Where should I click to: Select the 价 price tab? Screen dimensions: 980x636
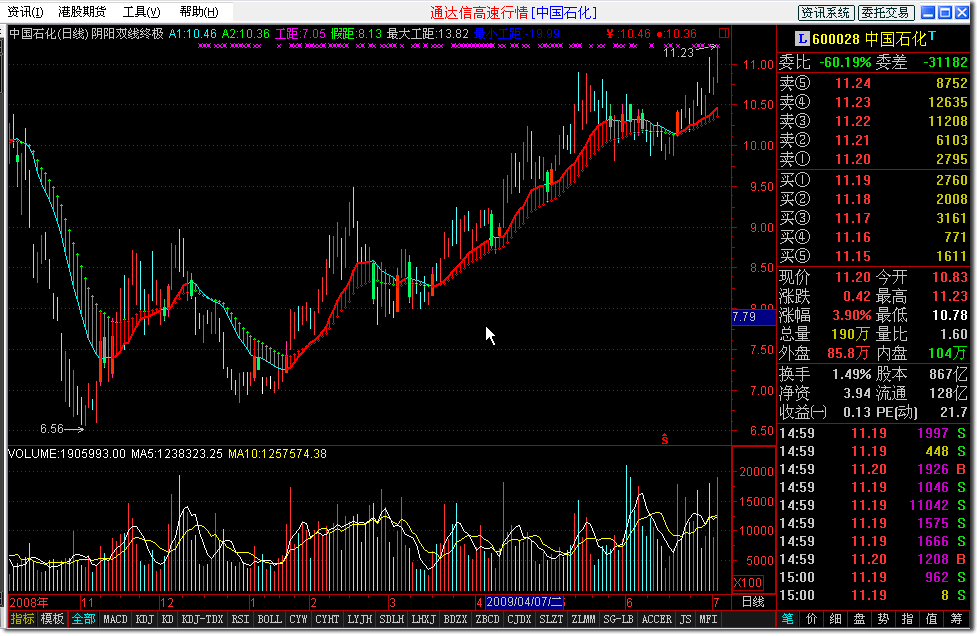[811, 619]
